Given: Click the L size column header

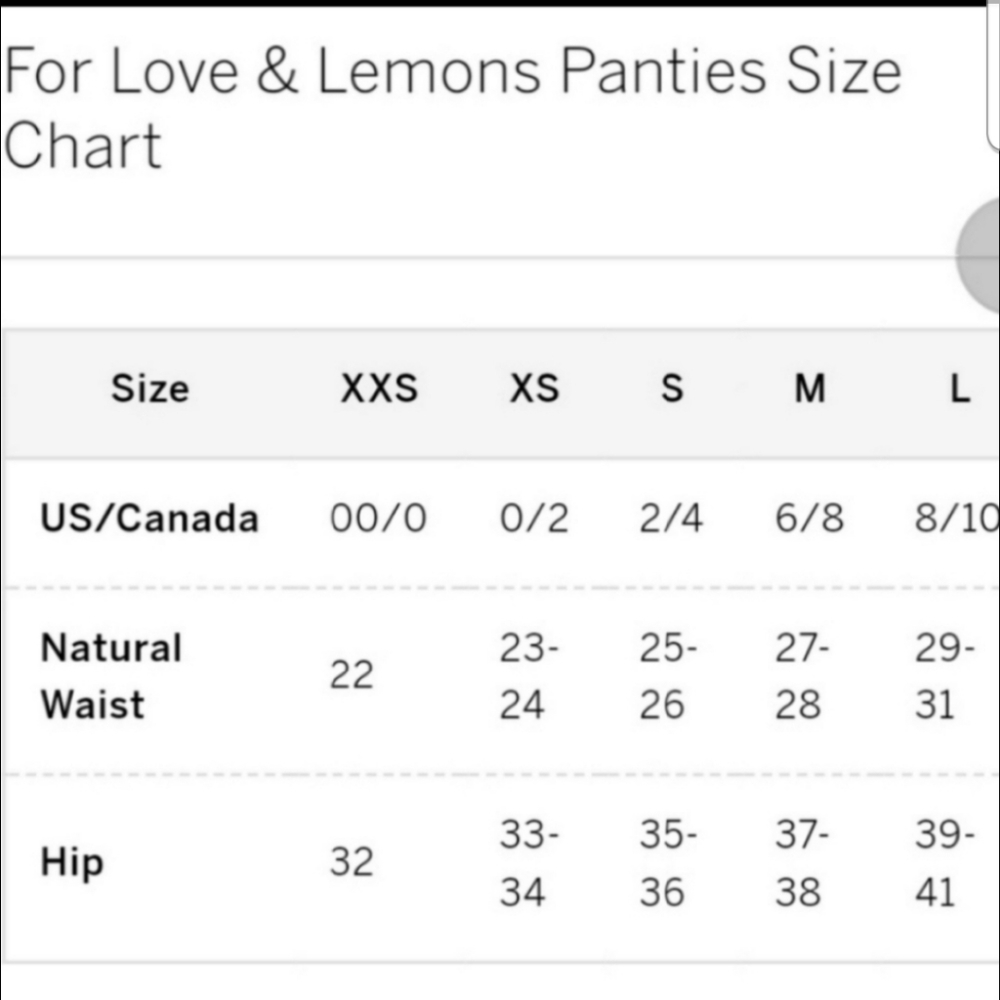Looking at the screenshot, I should tap(959, 388).
